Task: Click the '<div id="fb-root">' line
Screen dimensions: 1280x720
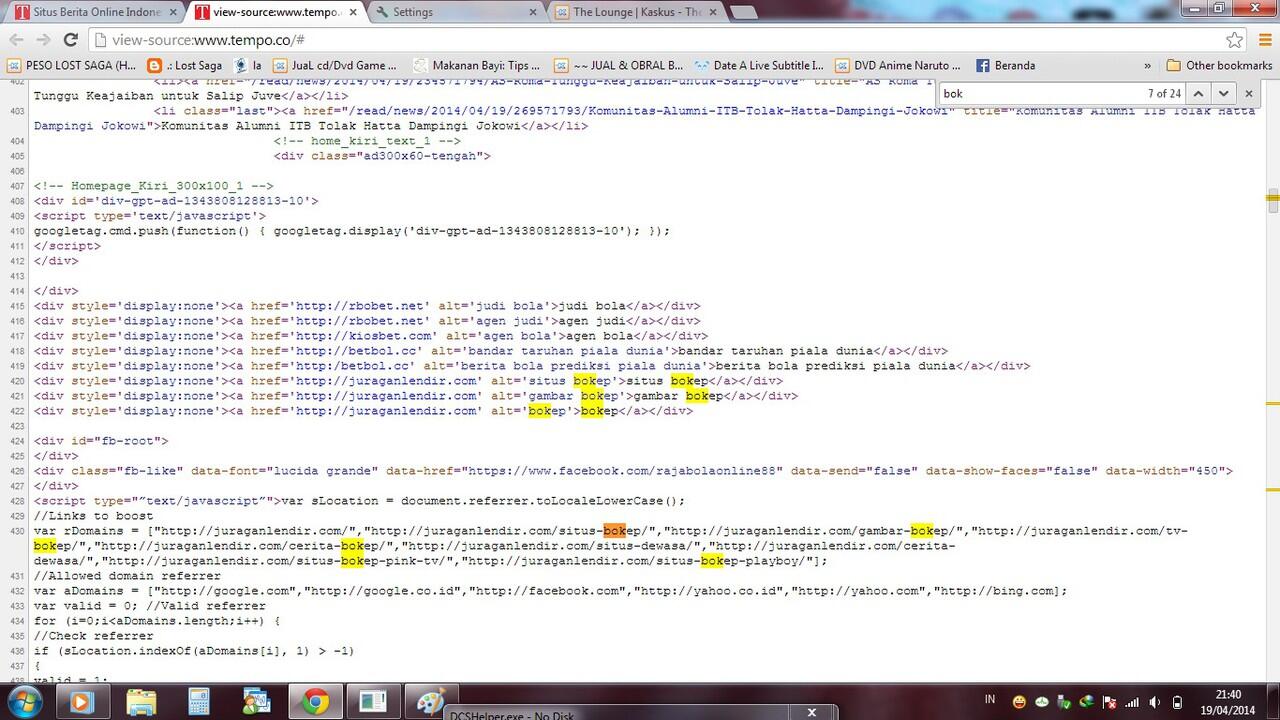Action: tap(101, 441)
